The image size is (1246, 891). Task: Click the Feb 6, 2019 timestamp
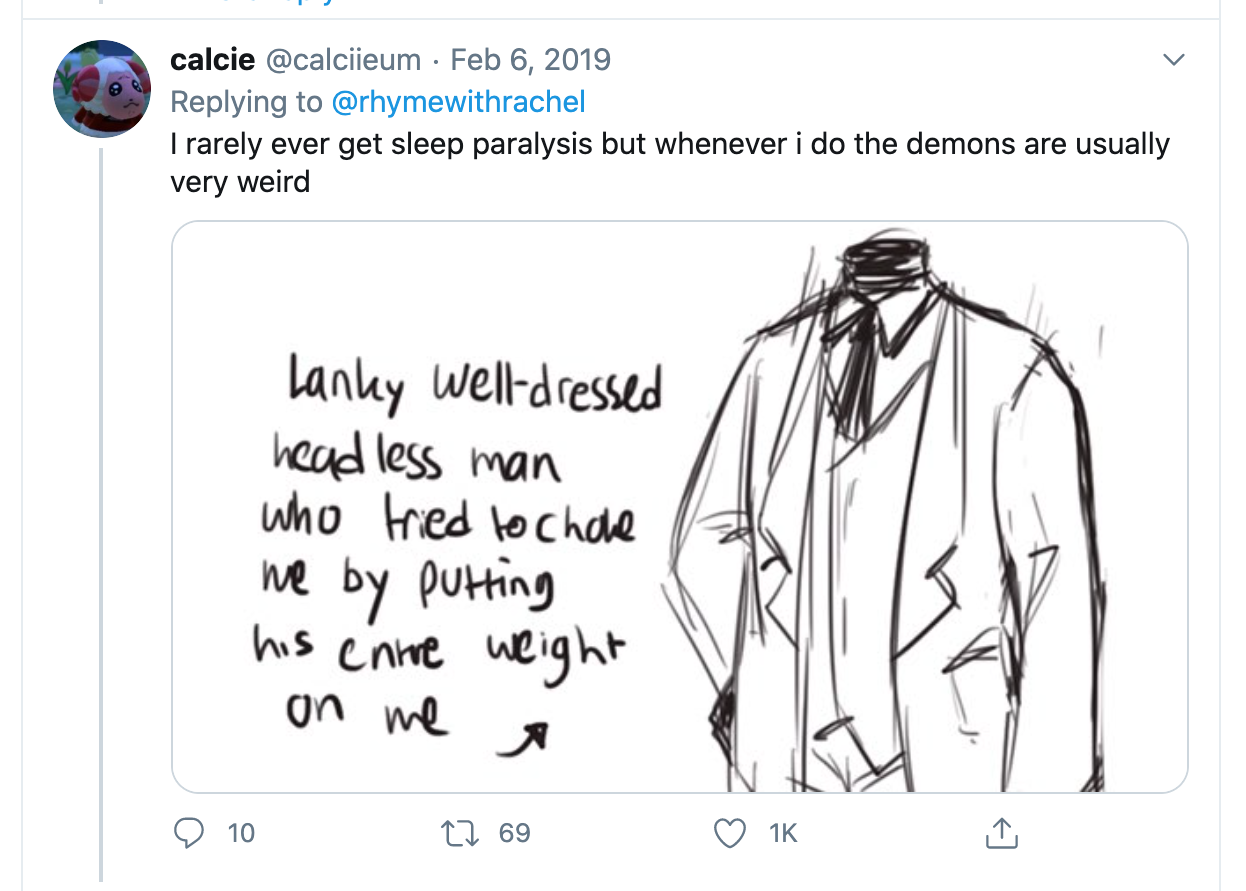pos(530,60)
